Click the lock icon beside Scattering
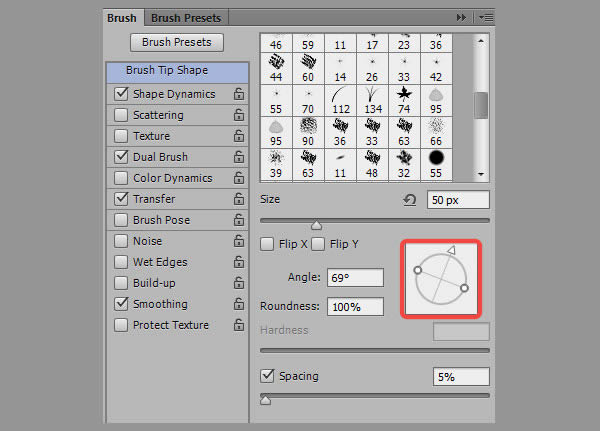This screenshot has height=431, width=600. point(238,115)
